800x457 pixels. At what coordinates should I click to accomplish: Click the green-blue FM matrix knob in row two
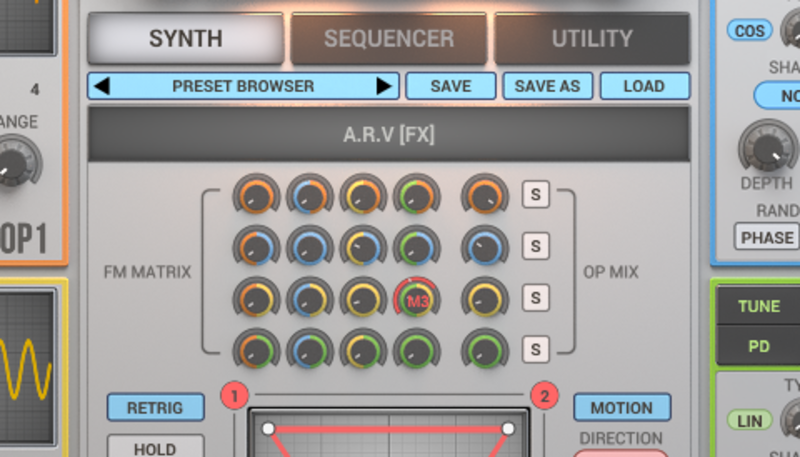(417, 246)
